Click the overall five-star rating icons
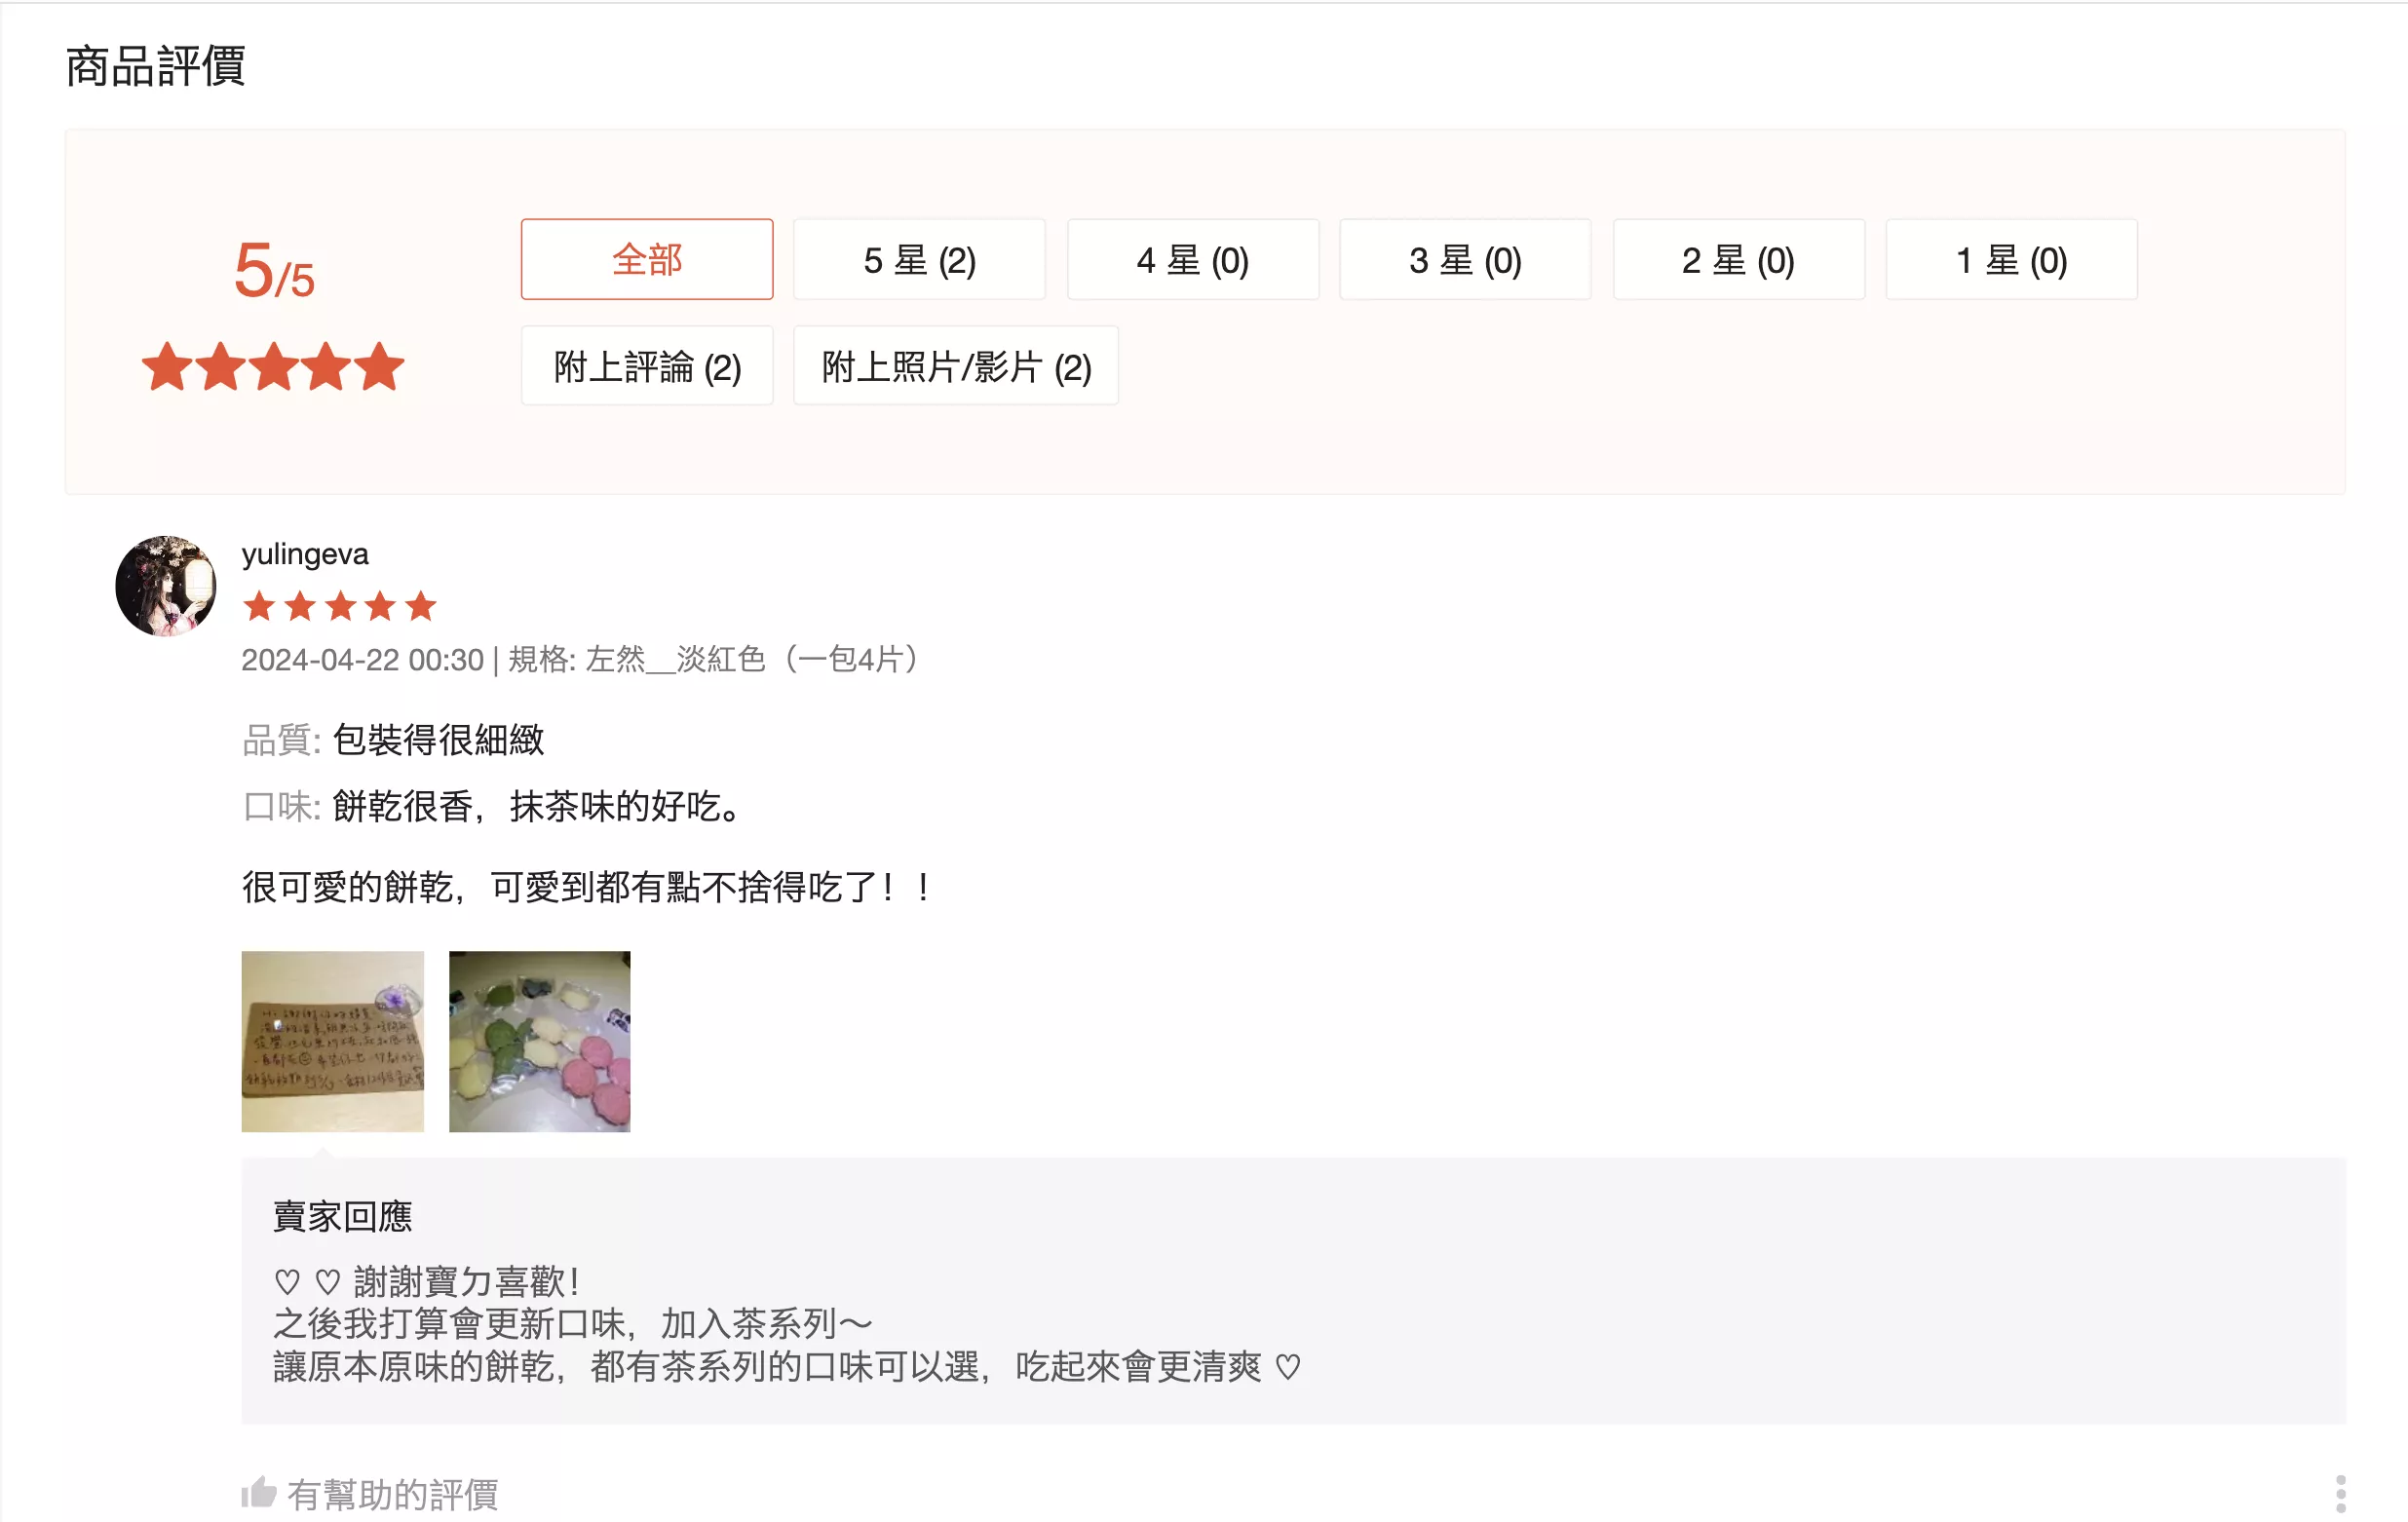Image resolution: width=2408 pixels, height=1522 pixels. click(273, 366)
